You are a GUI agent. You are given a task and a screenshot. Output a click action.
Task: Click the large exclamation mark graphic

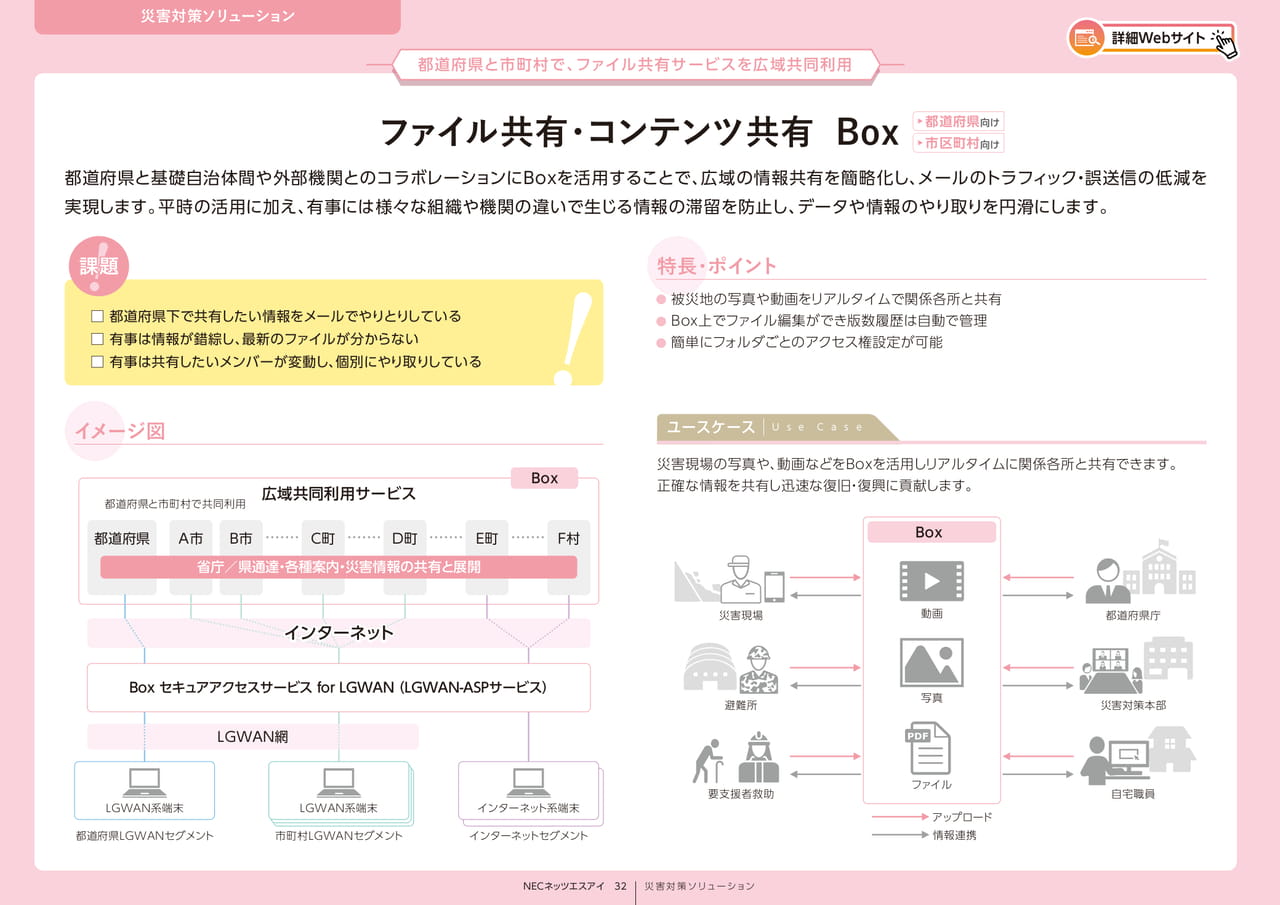point(573,339)
